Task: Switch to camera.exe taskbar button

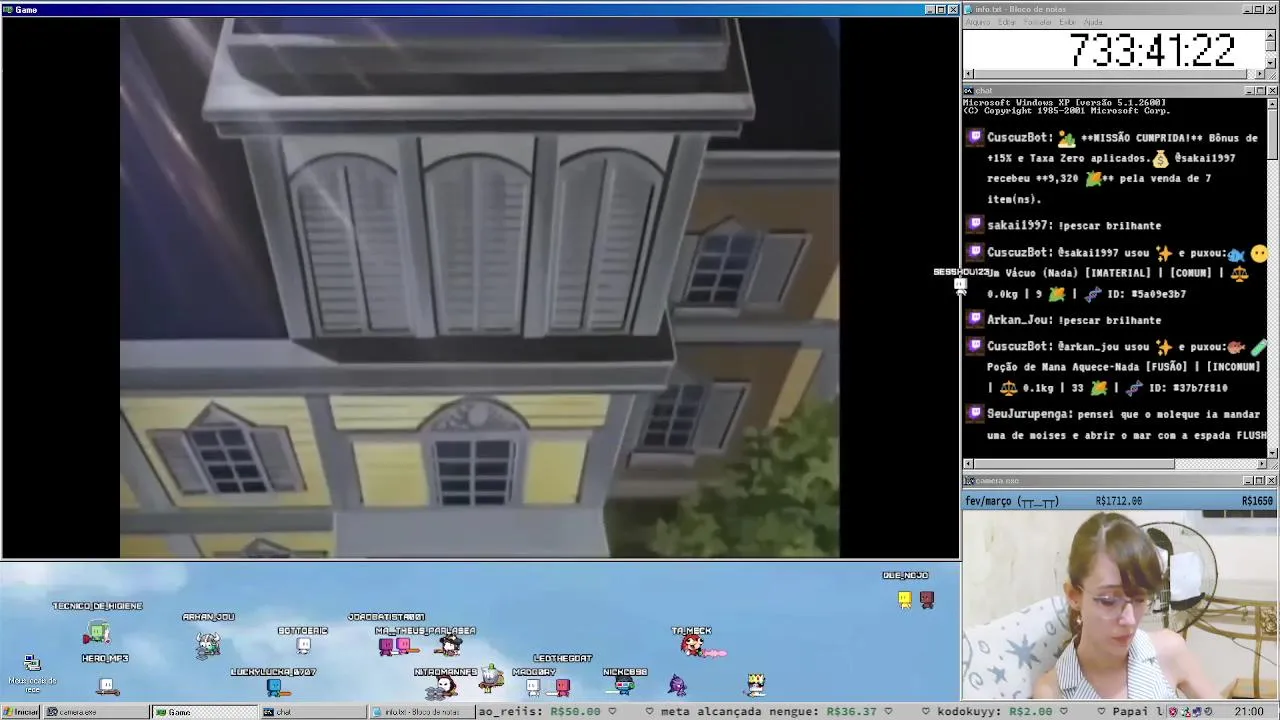Action: pos(96,712)
